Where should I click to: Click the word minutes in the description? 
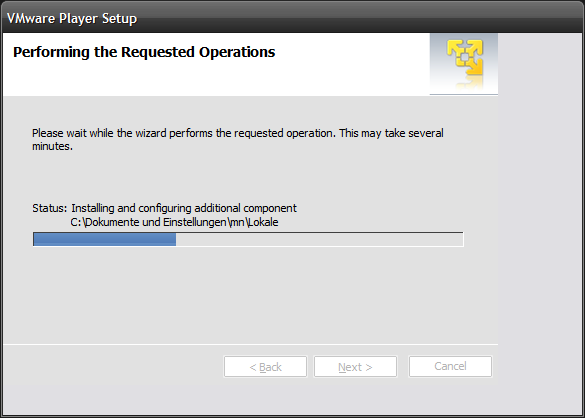pos(52,146)
